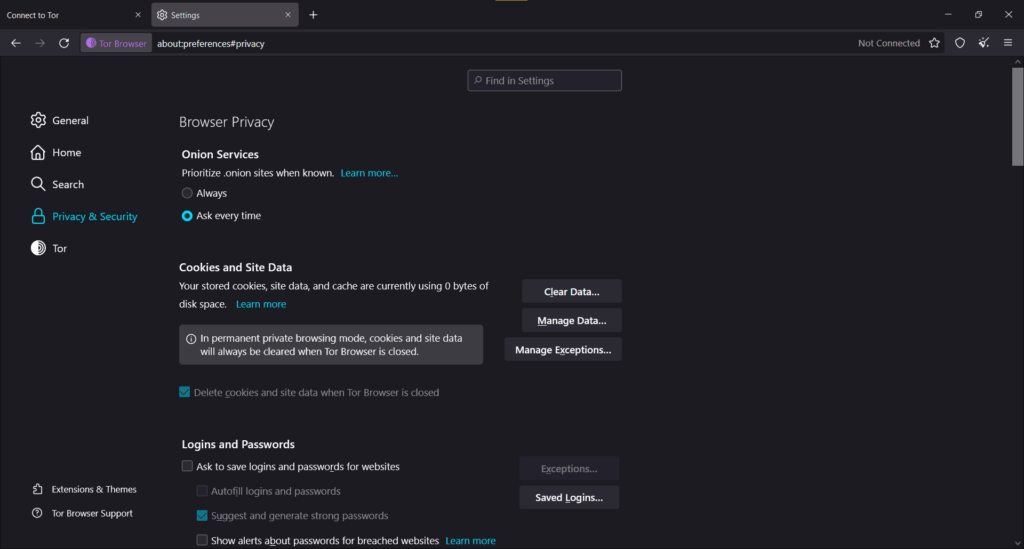This screenshot has height=549, width=1024.
Task: Click the Logins and Passwords heading
Action: [238, 445]
